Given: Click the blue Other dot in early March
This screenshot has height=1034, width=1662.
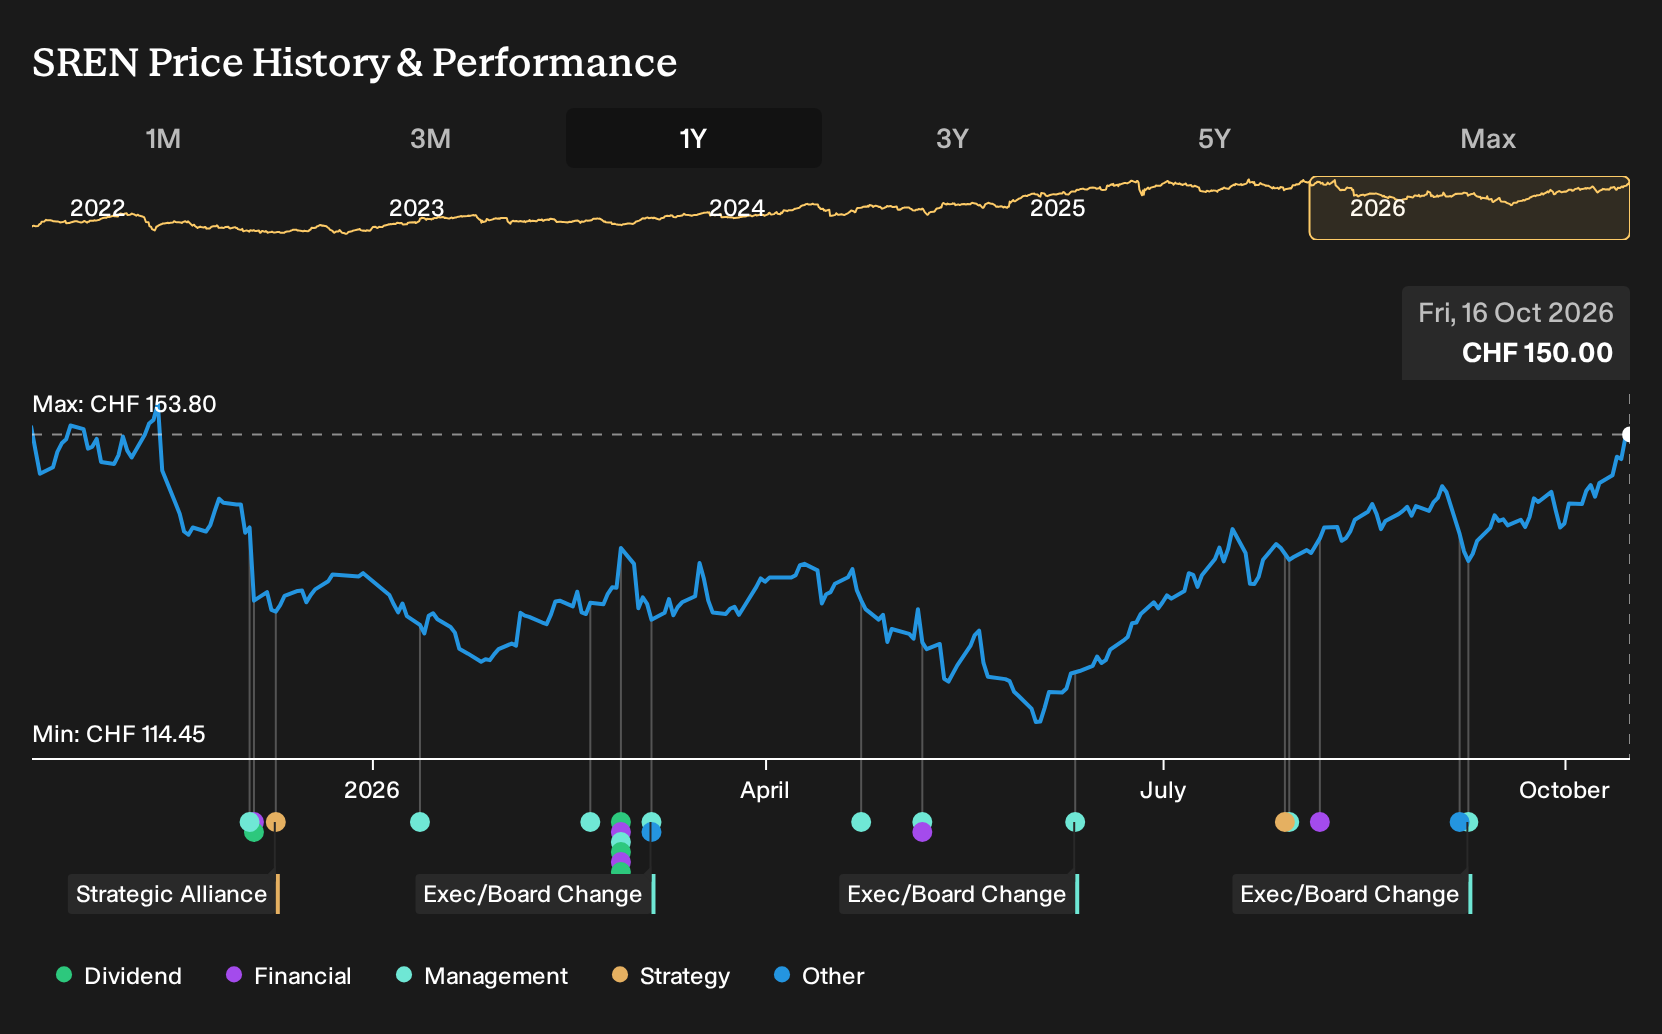Looking at the screenshot, I should point(651,832).
